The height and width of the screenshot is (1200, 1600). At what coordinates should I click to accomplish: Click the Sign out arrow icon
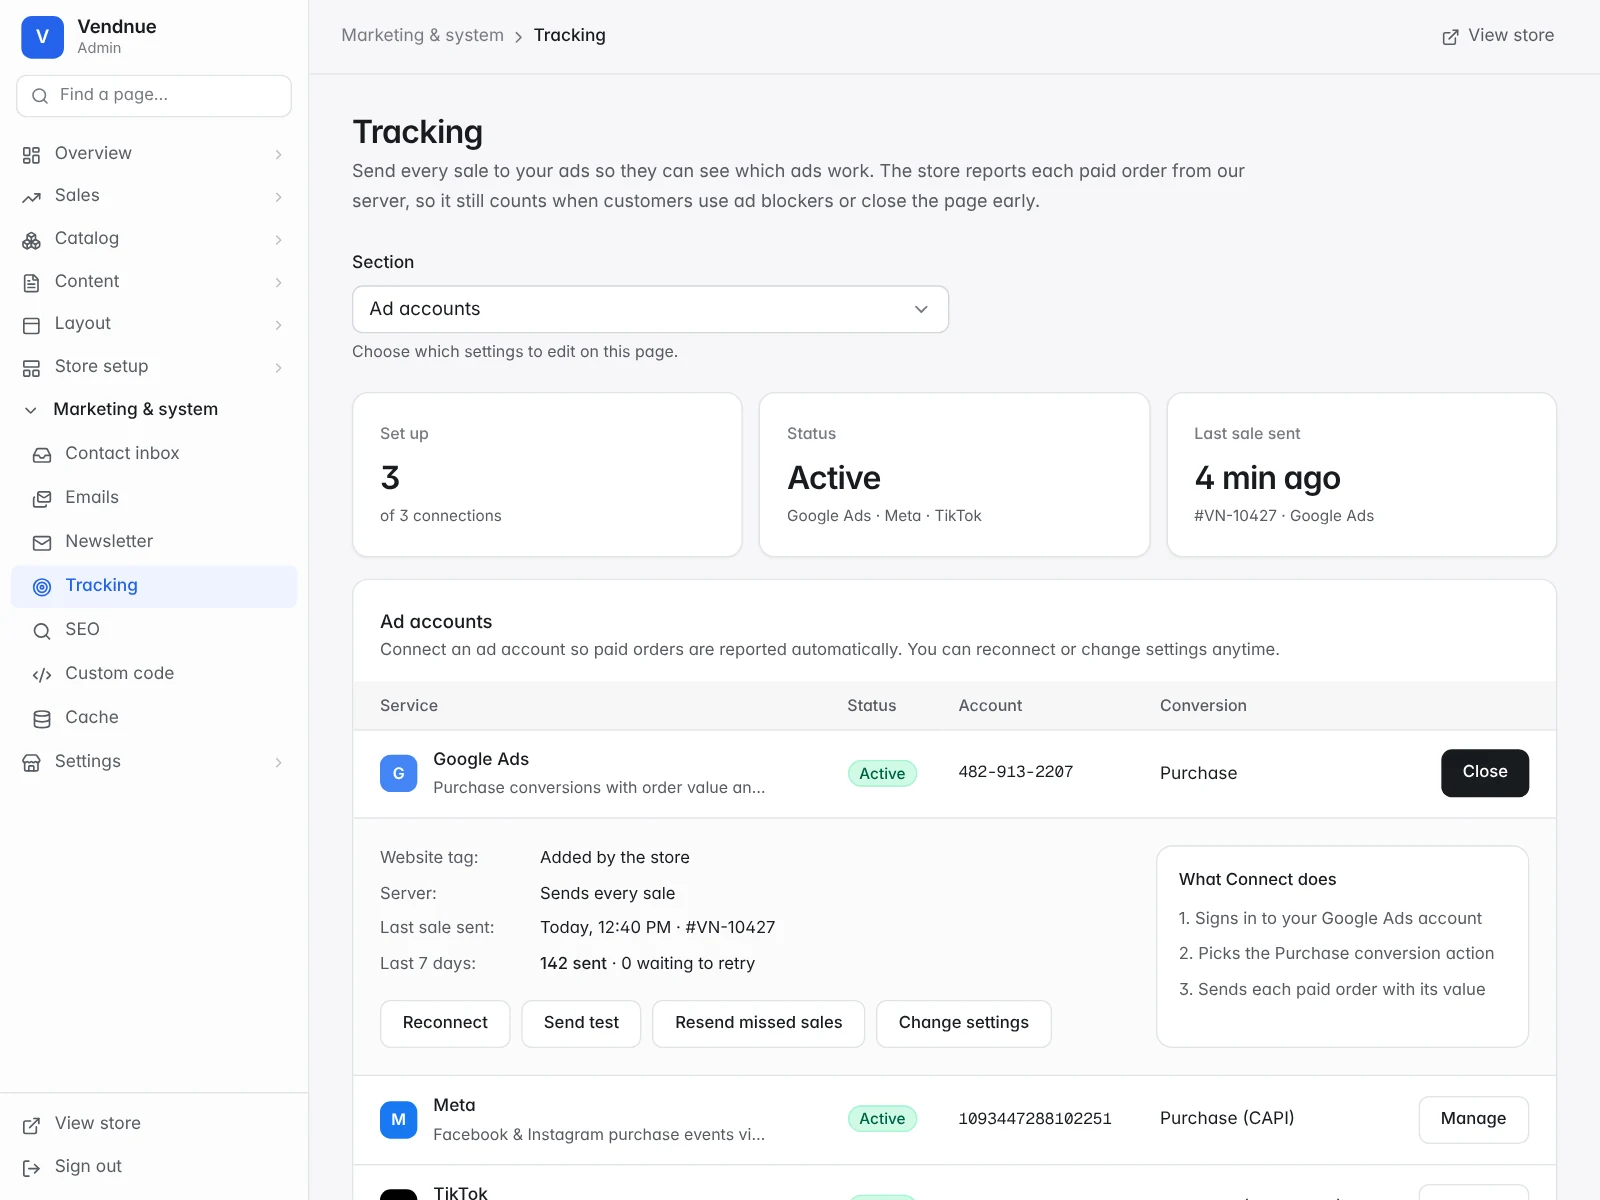pyautogui.click(x=31, y=1168)
